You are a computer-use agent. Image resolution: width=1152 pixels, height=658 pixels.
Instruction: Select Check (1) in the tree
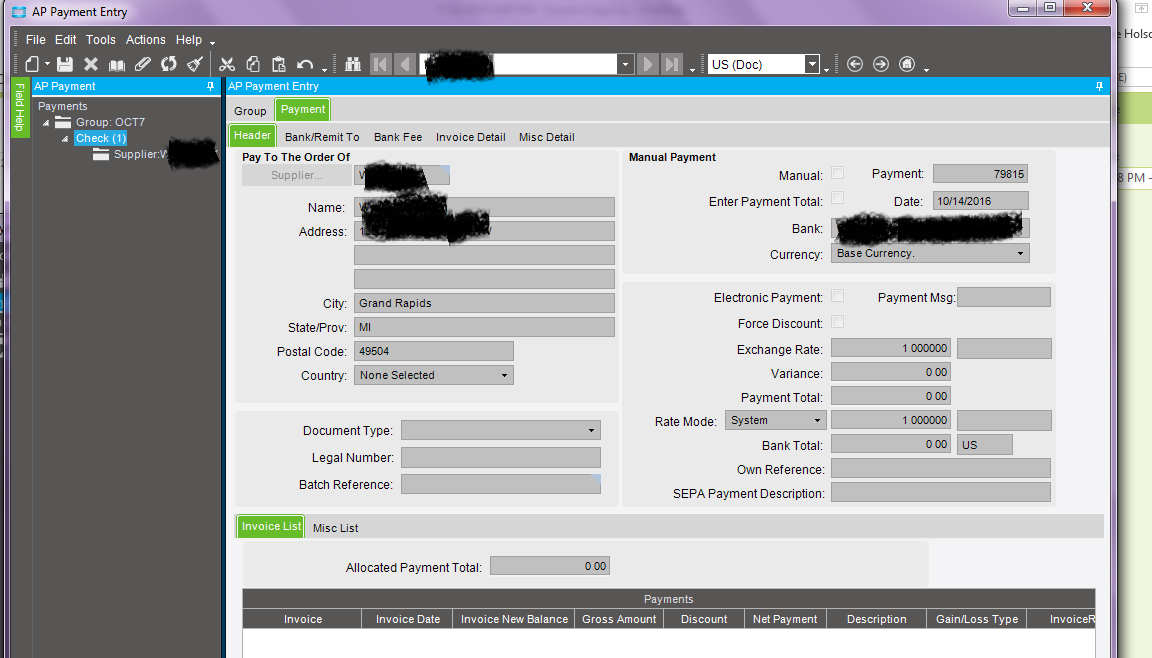(x=101, y=138)
